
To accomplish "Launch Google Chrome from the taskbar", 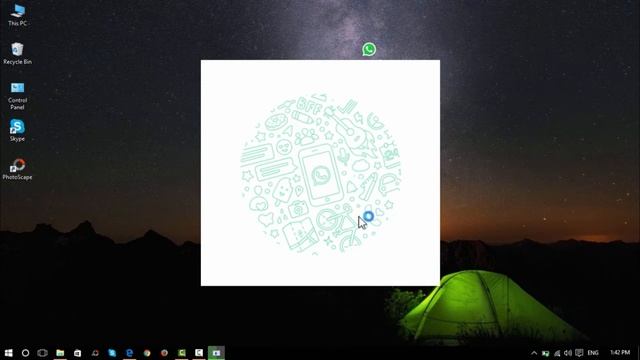I will click(x=147, y=353).
